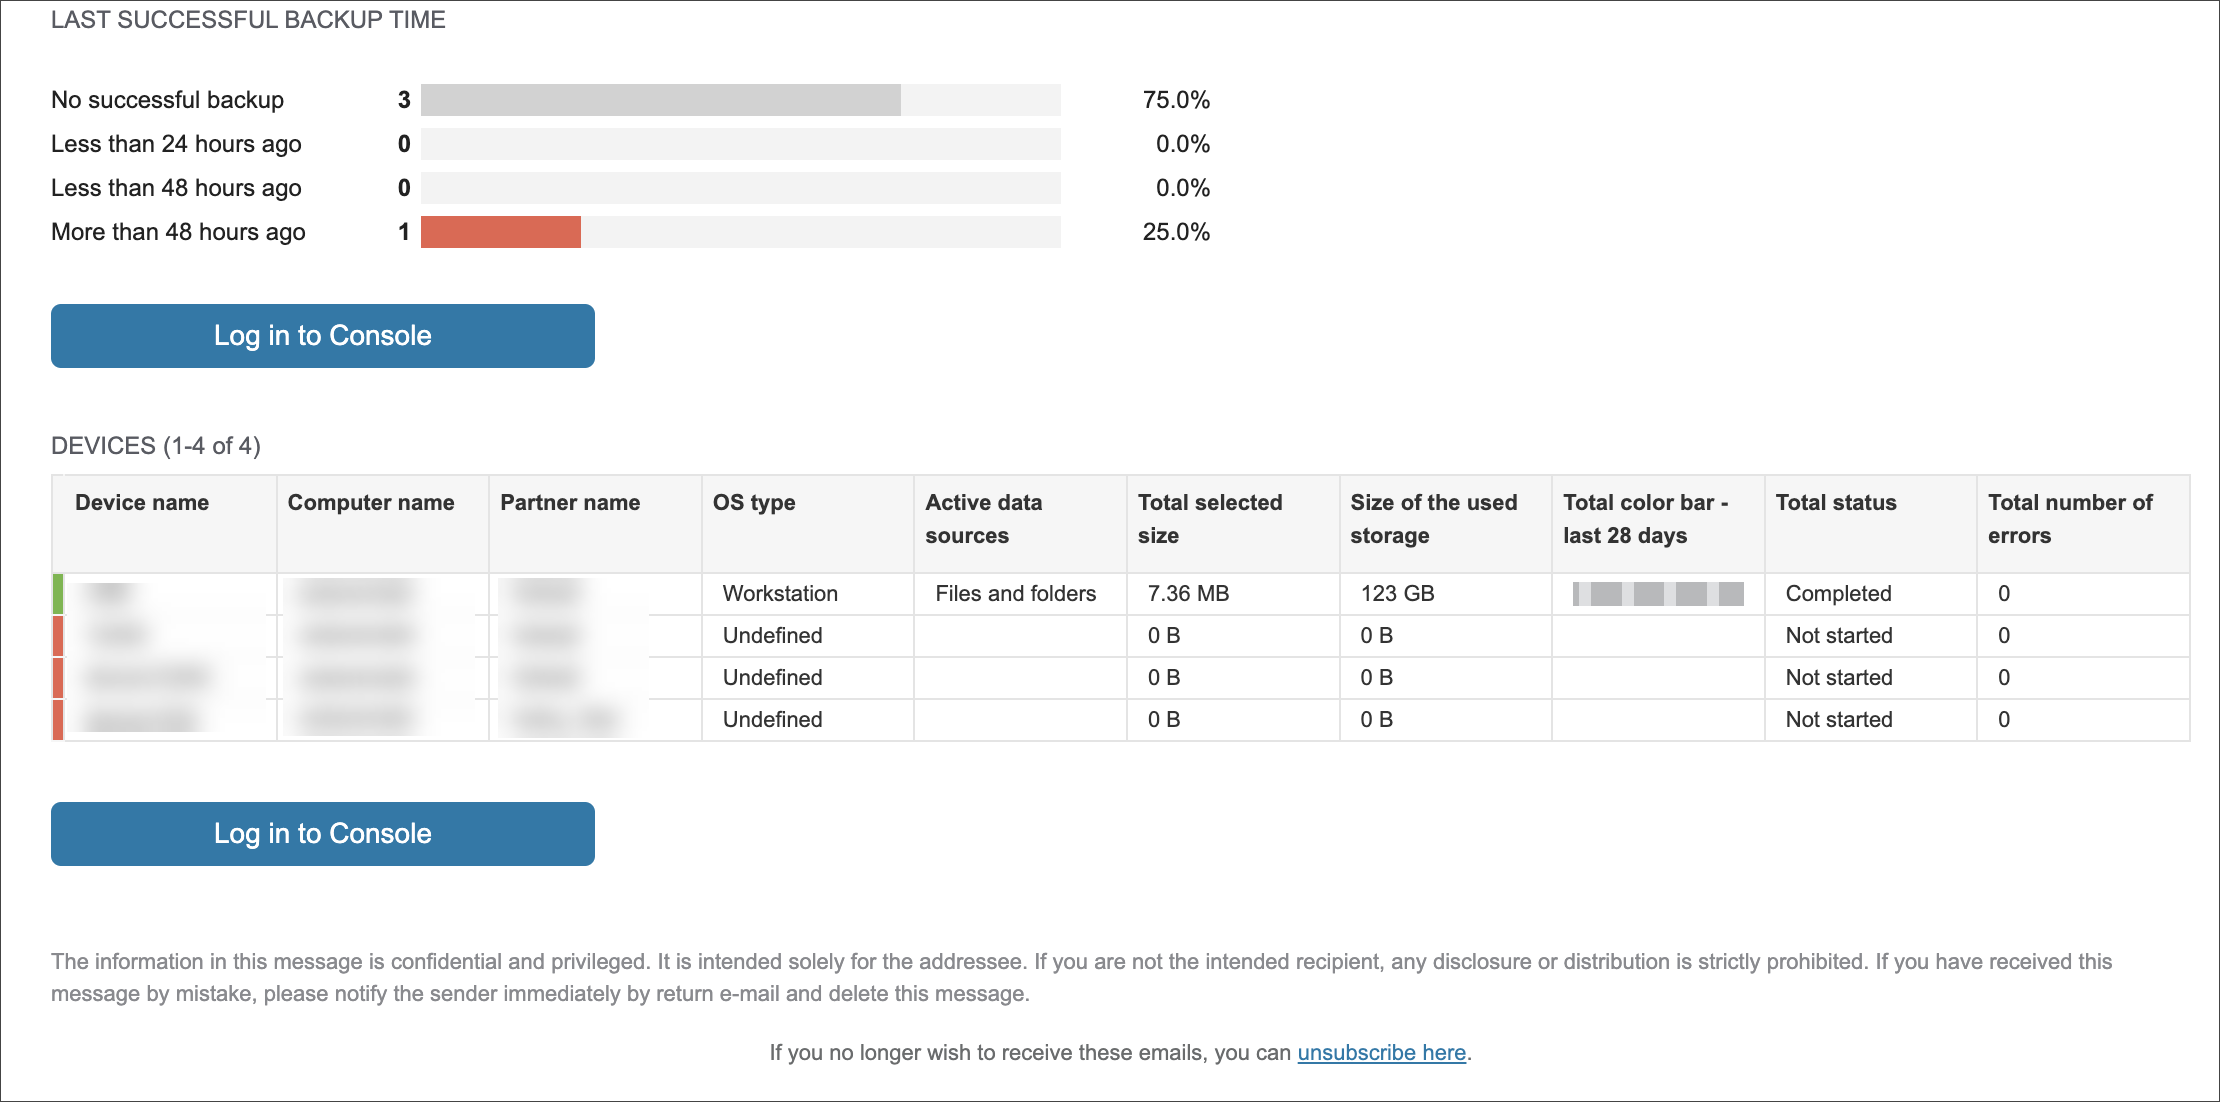The image size is (2220, 1102).
Task: Open the unsubscribe here link
Action: coord(1381,1052)
